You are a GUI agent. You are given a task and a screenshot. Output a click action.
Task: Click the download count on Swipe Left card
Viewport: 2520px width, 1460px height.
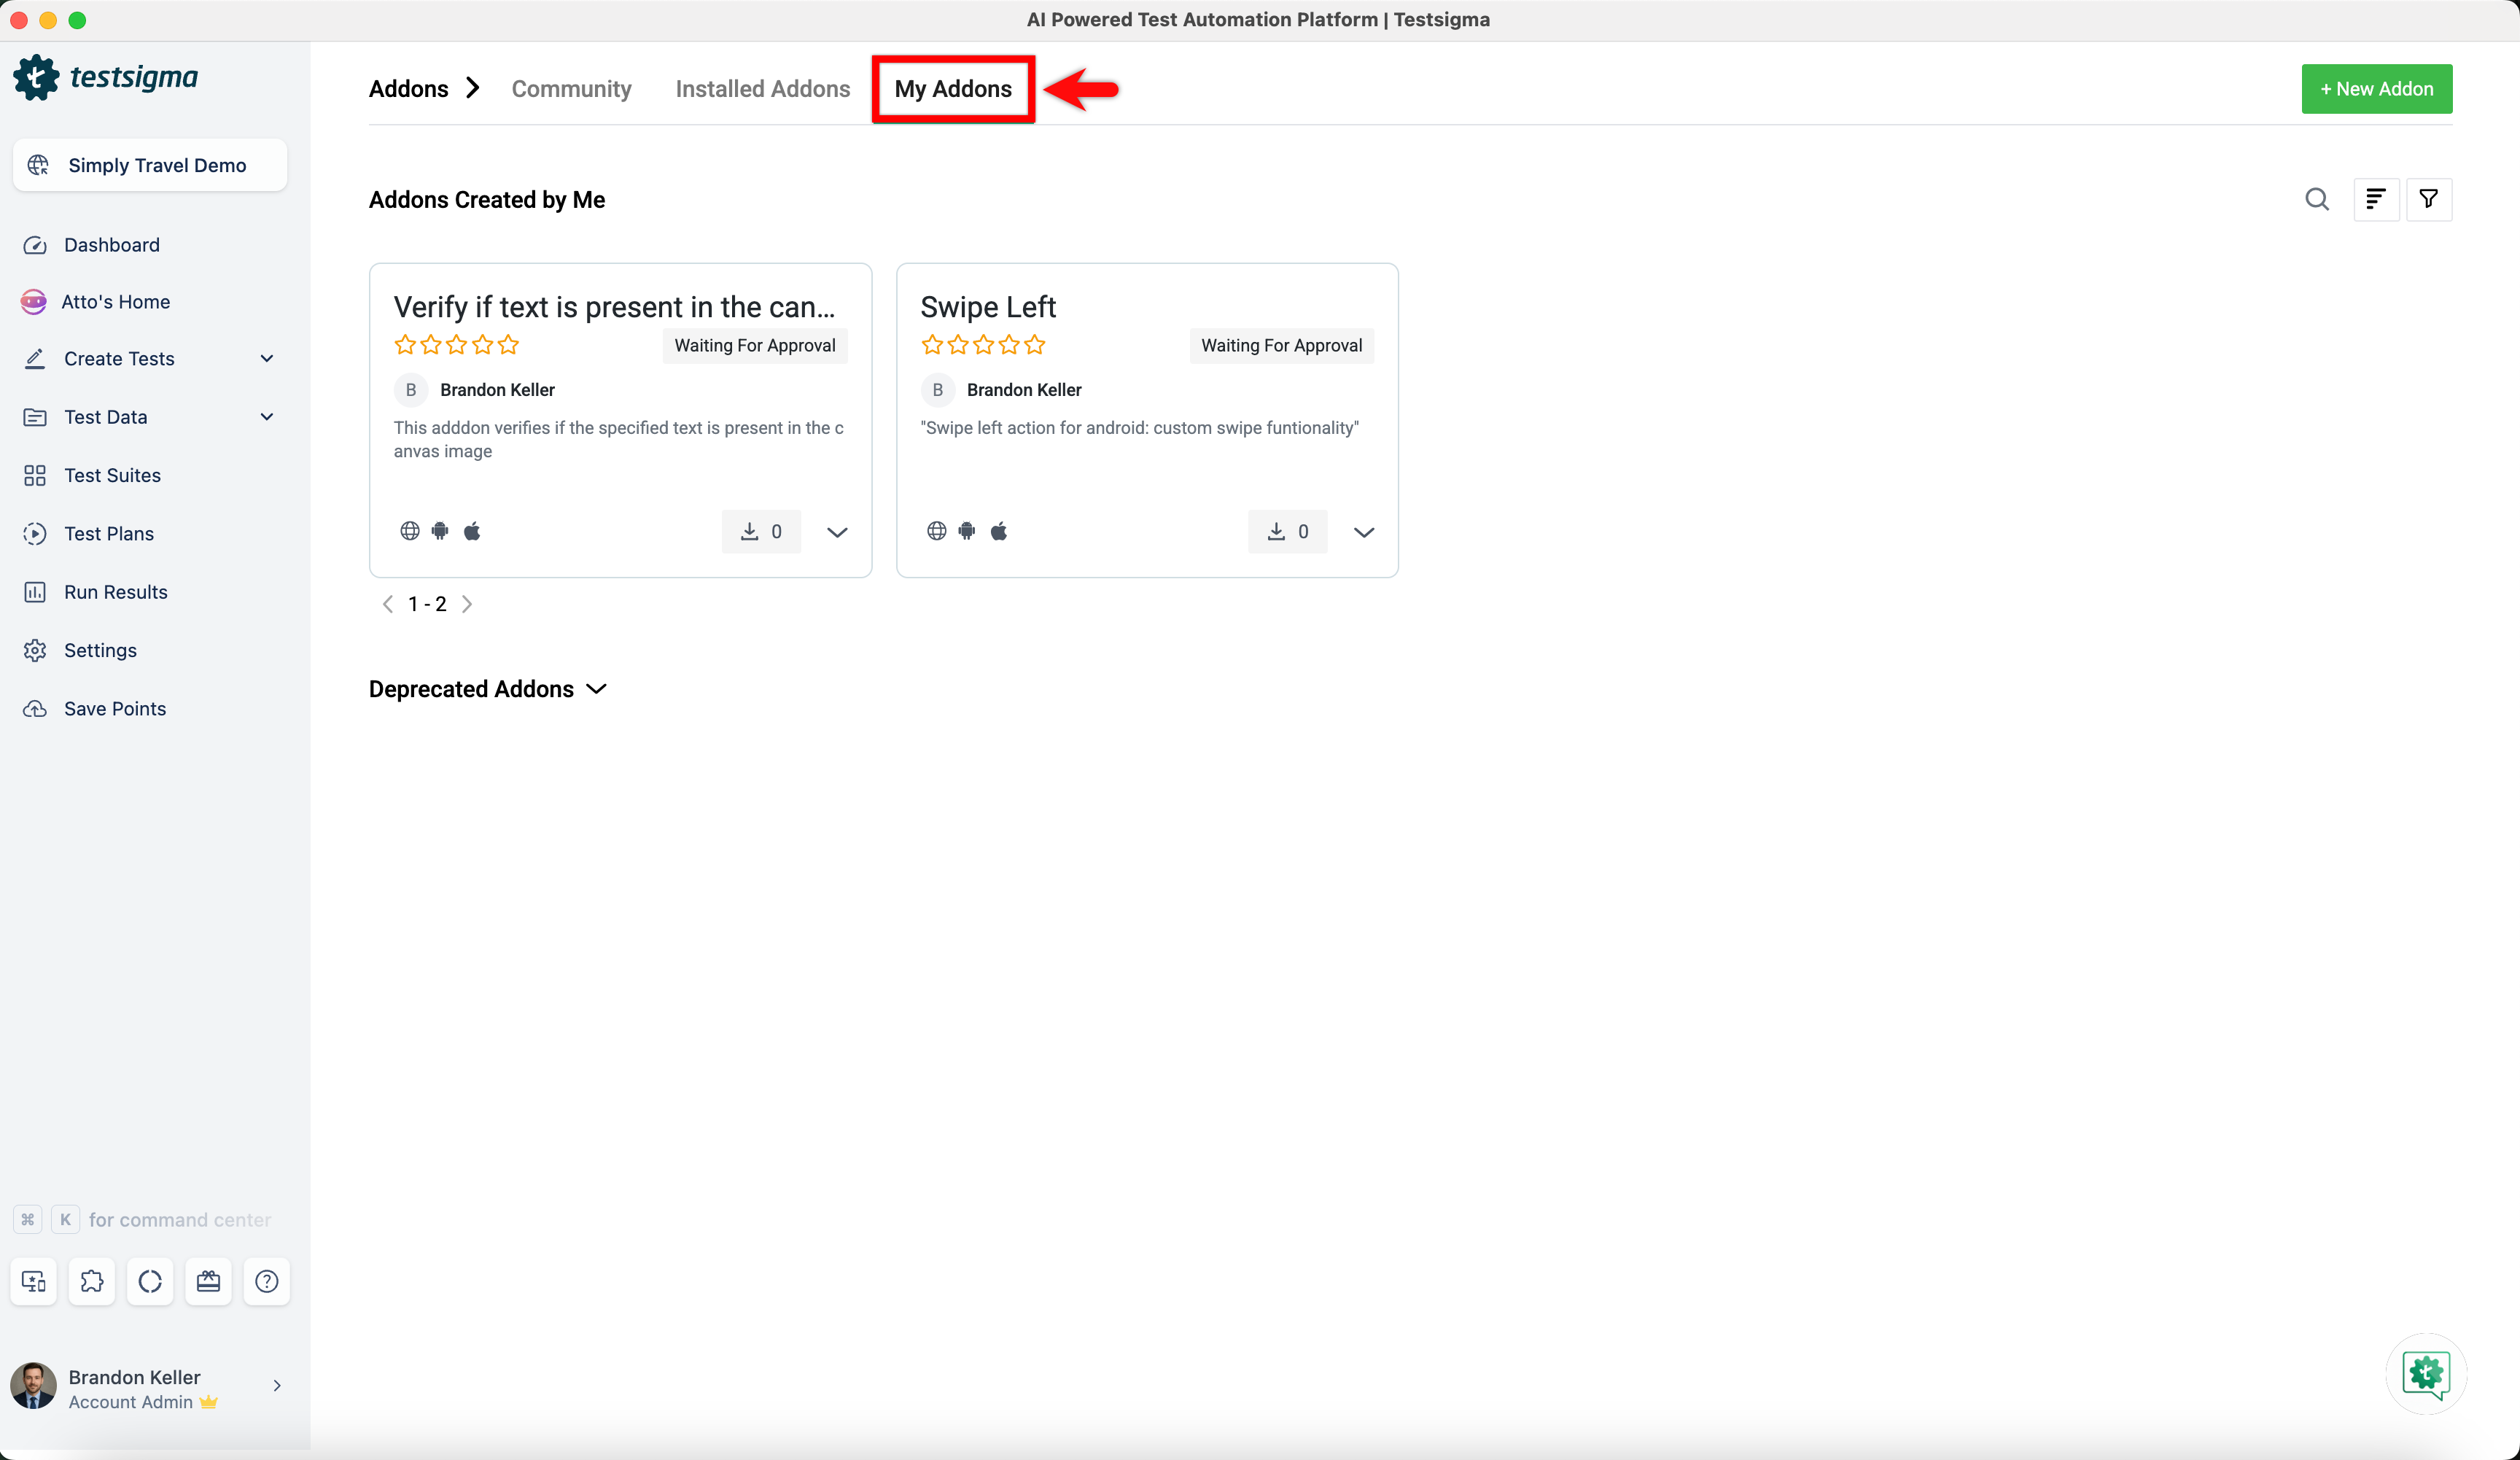1287,531
